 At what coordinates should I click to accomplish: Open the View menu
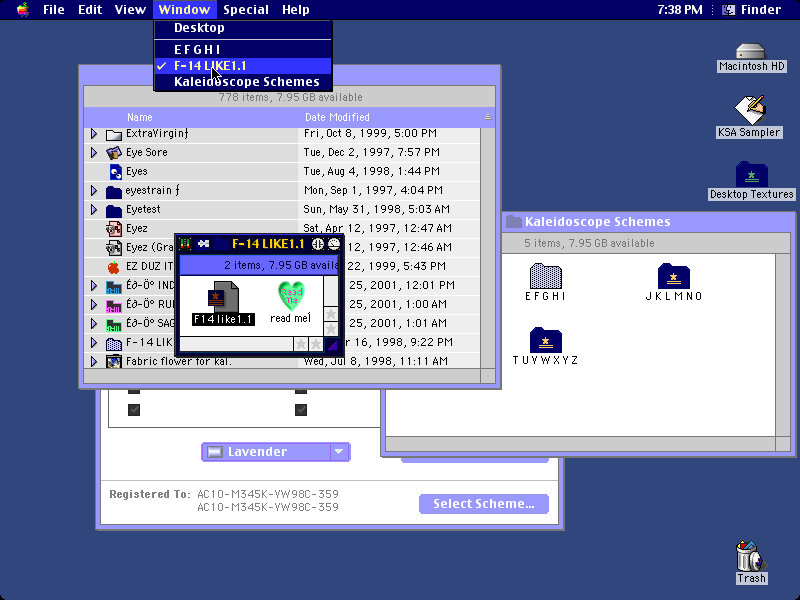point(130,10)
